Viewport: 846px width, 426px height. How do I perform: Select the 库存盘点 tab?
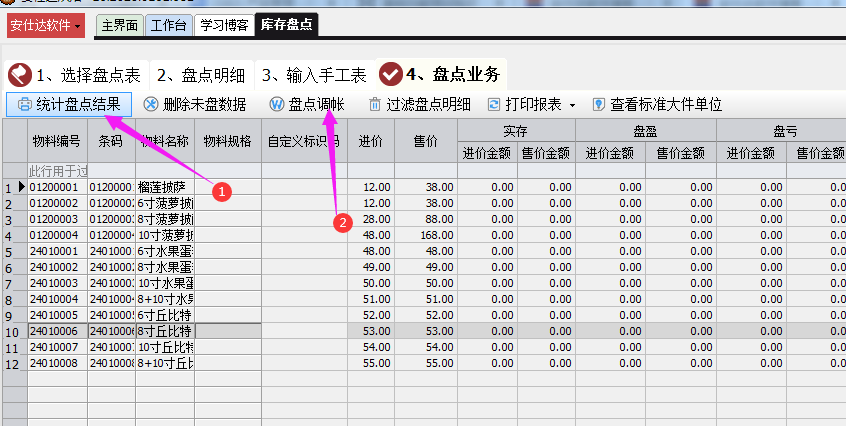286,24
